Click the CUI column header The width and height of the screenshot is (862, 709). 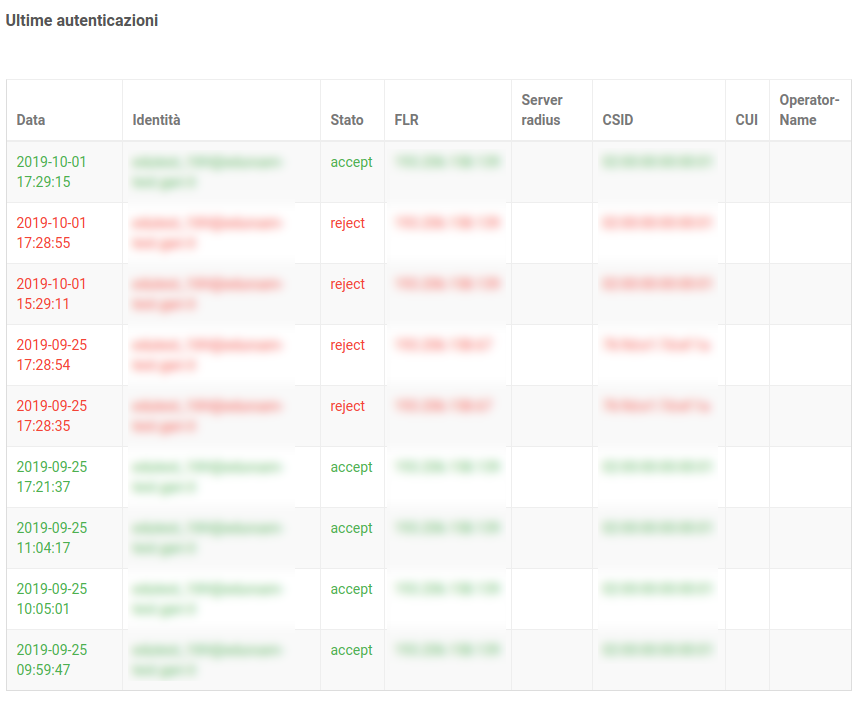tap(746, 120)
